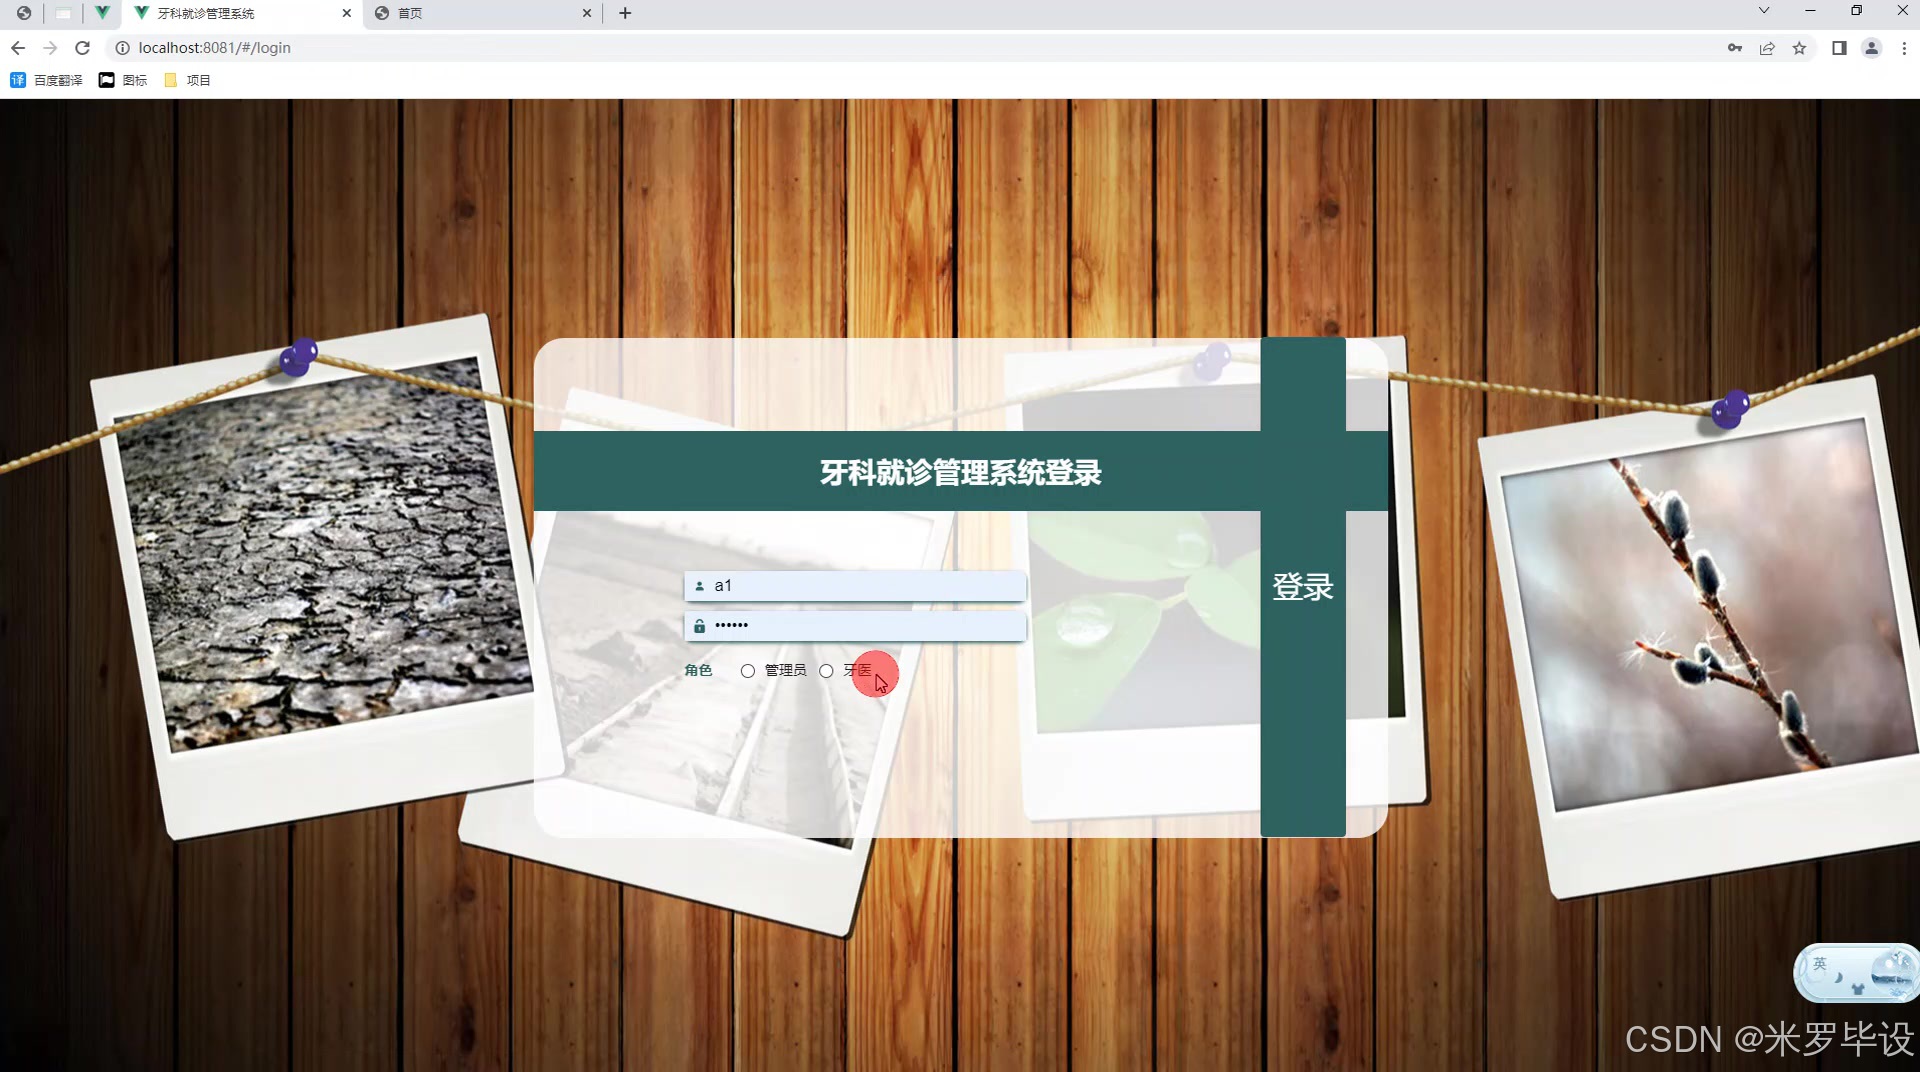This screenshot has width=1920, height=1072.
Task: Click the pinned blank page tab
Action: (x=63, y=13)
